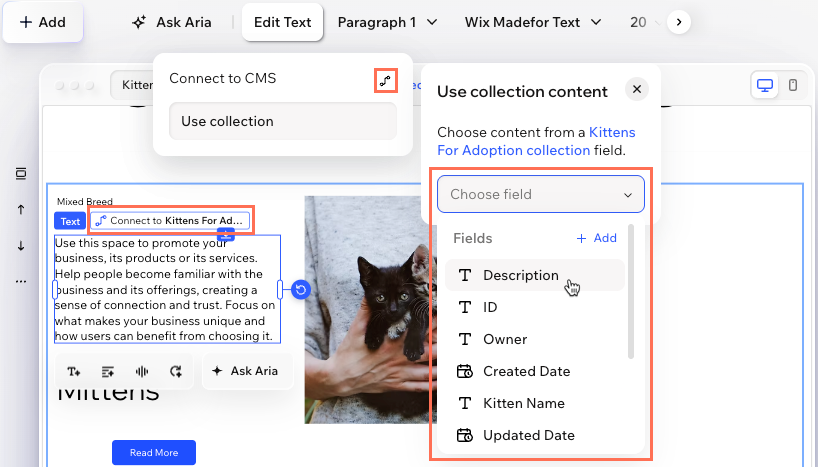Click the Connect to CMS connector icon

coord(386,81)
